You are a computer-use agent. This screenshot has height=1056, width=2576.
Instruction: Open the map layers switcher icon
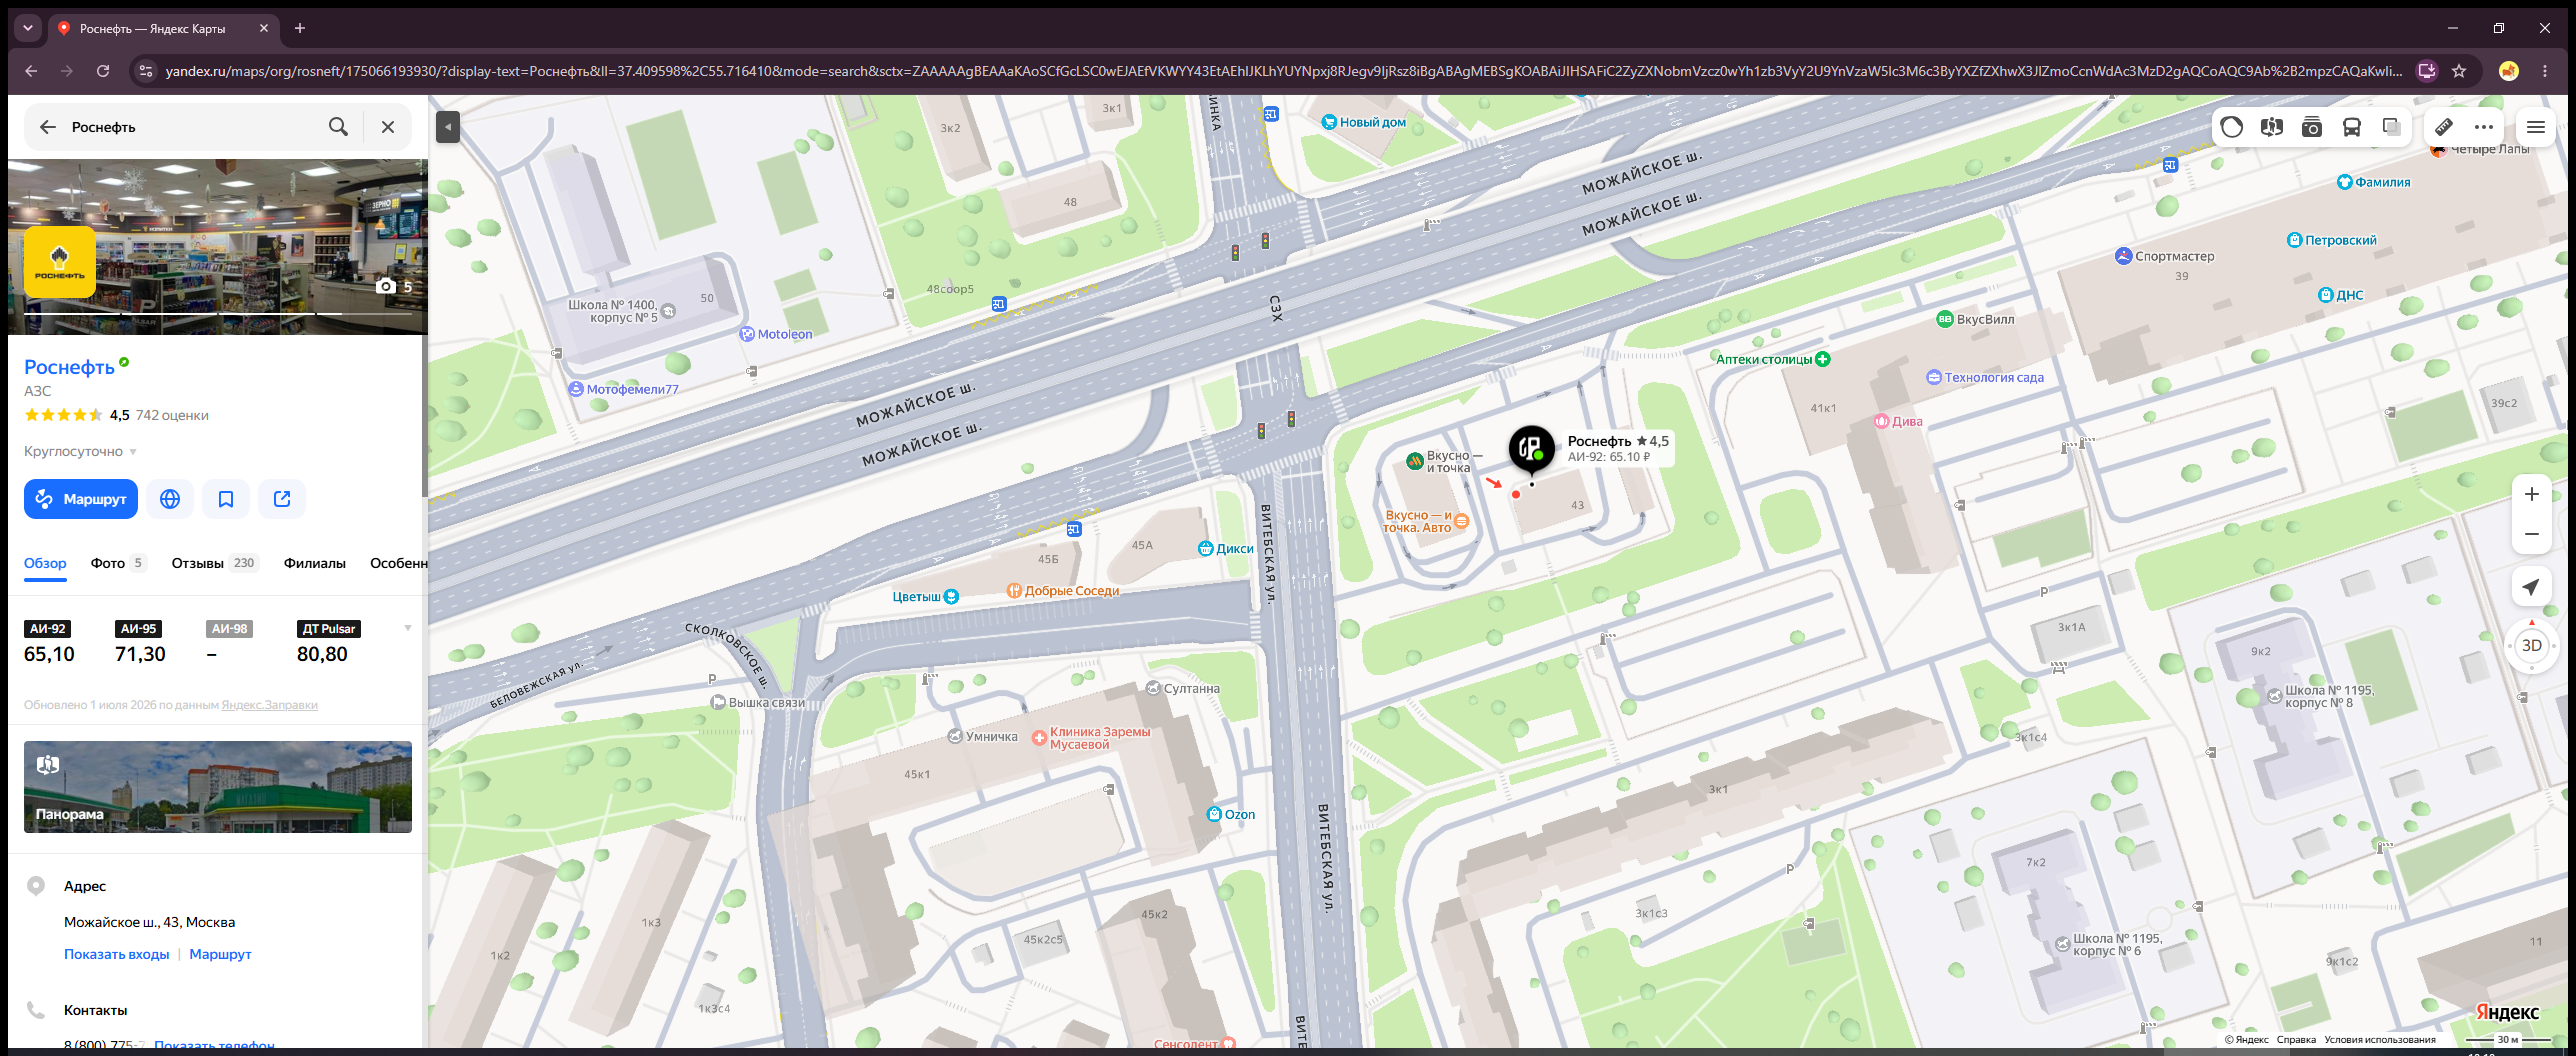click(x=2392, y=127)
